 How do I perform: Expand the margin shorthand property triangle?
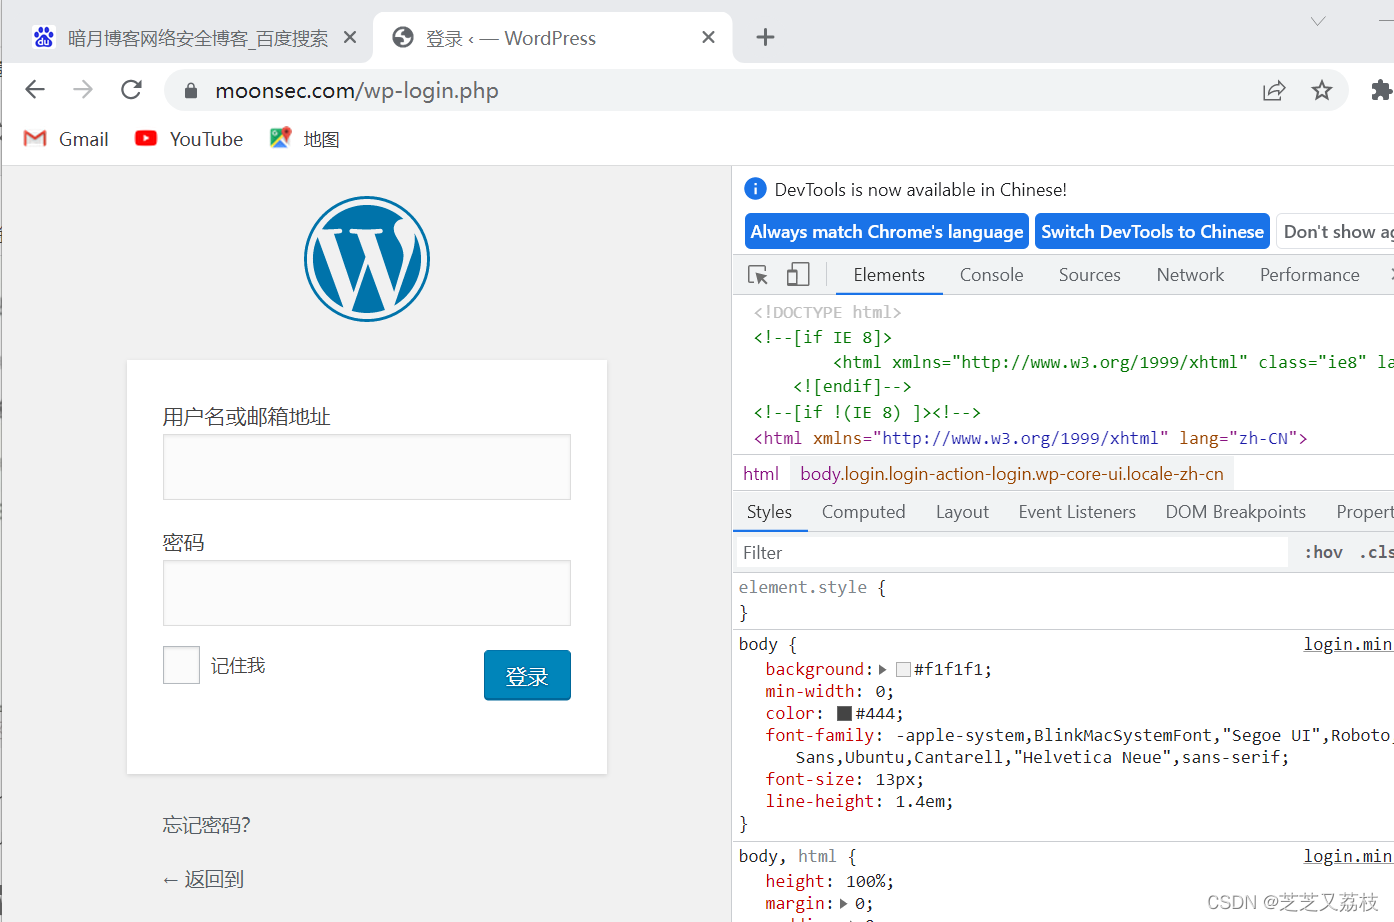[844, 904]
